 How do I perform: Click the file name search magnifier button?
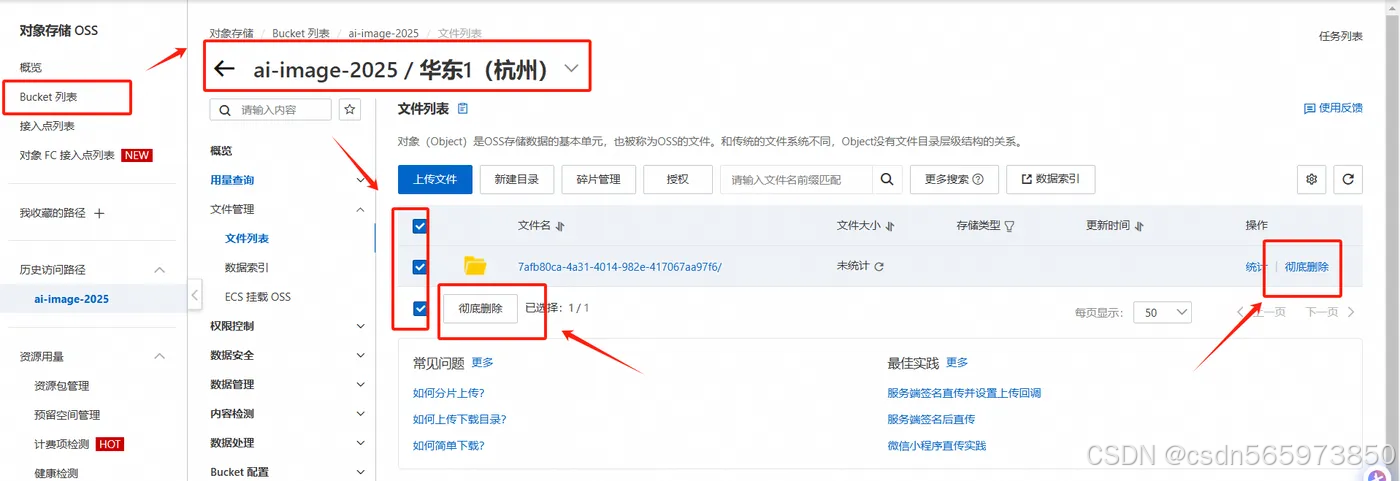pos(886,179)
